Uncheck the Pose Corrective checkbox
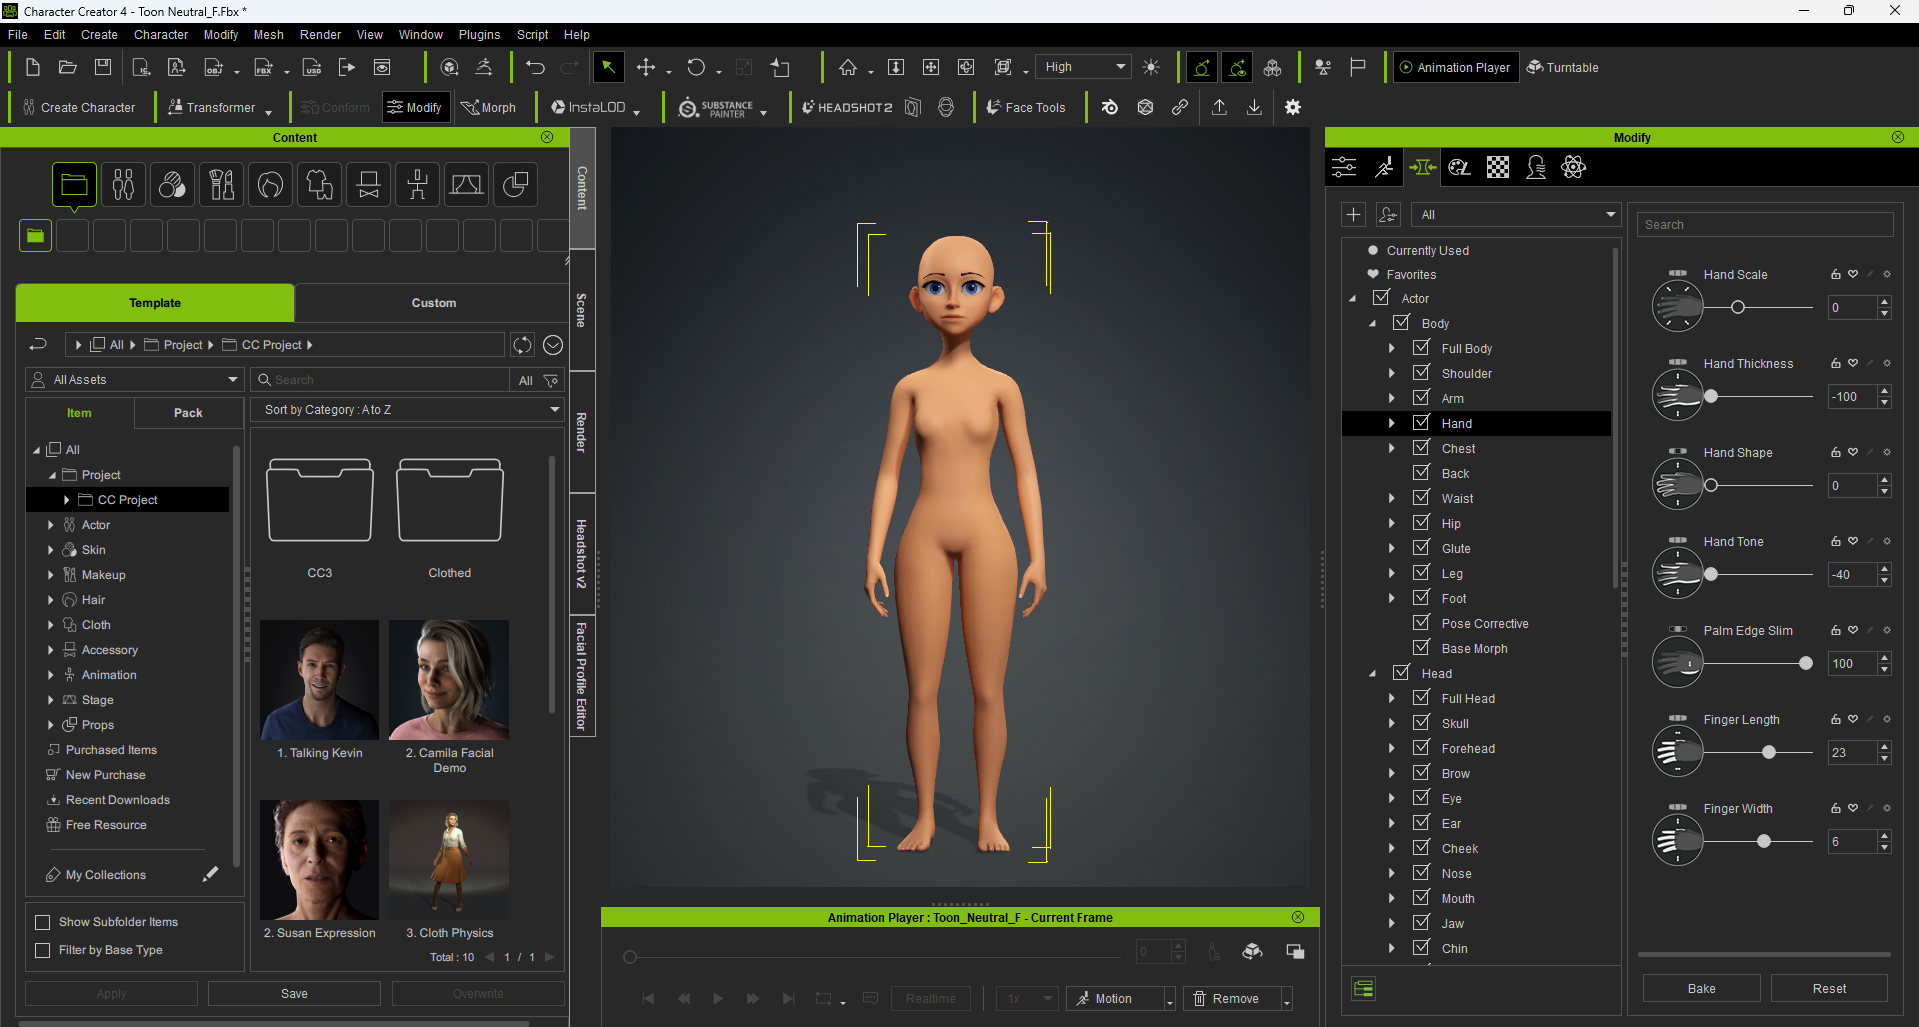The height and width of the screenshot is (1027, 1919). click(1421, 623)
